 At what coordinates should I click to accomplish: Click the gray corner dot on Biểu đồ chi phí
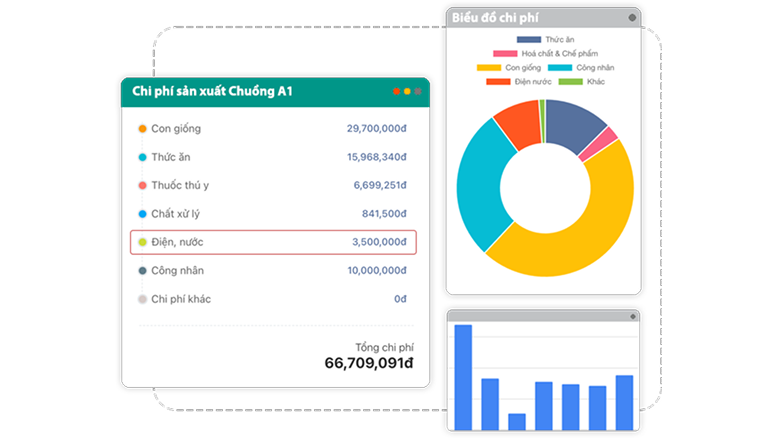click(x=631, y=17)
